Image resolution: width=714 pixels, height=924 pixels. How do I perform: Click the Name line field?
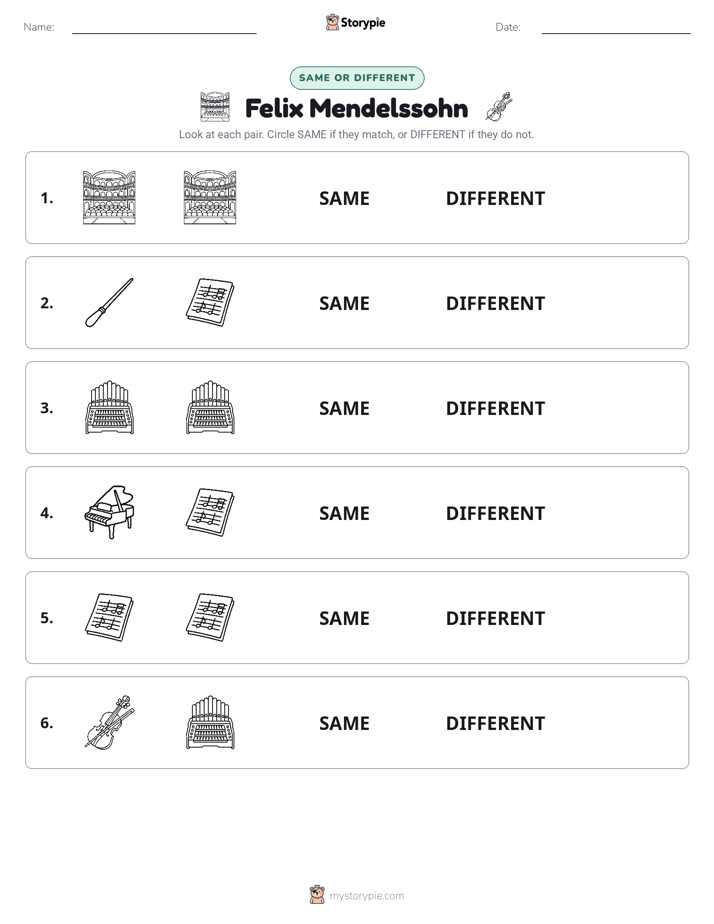[x=164, y=27]
